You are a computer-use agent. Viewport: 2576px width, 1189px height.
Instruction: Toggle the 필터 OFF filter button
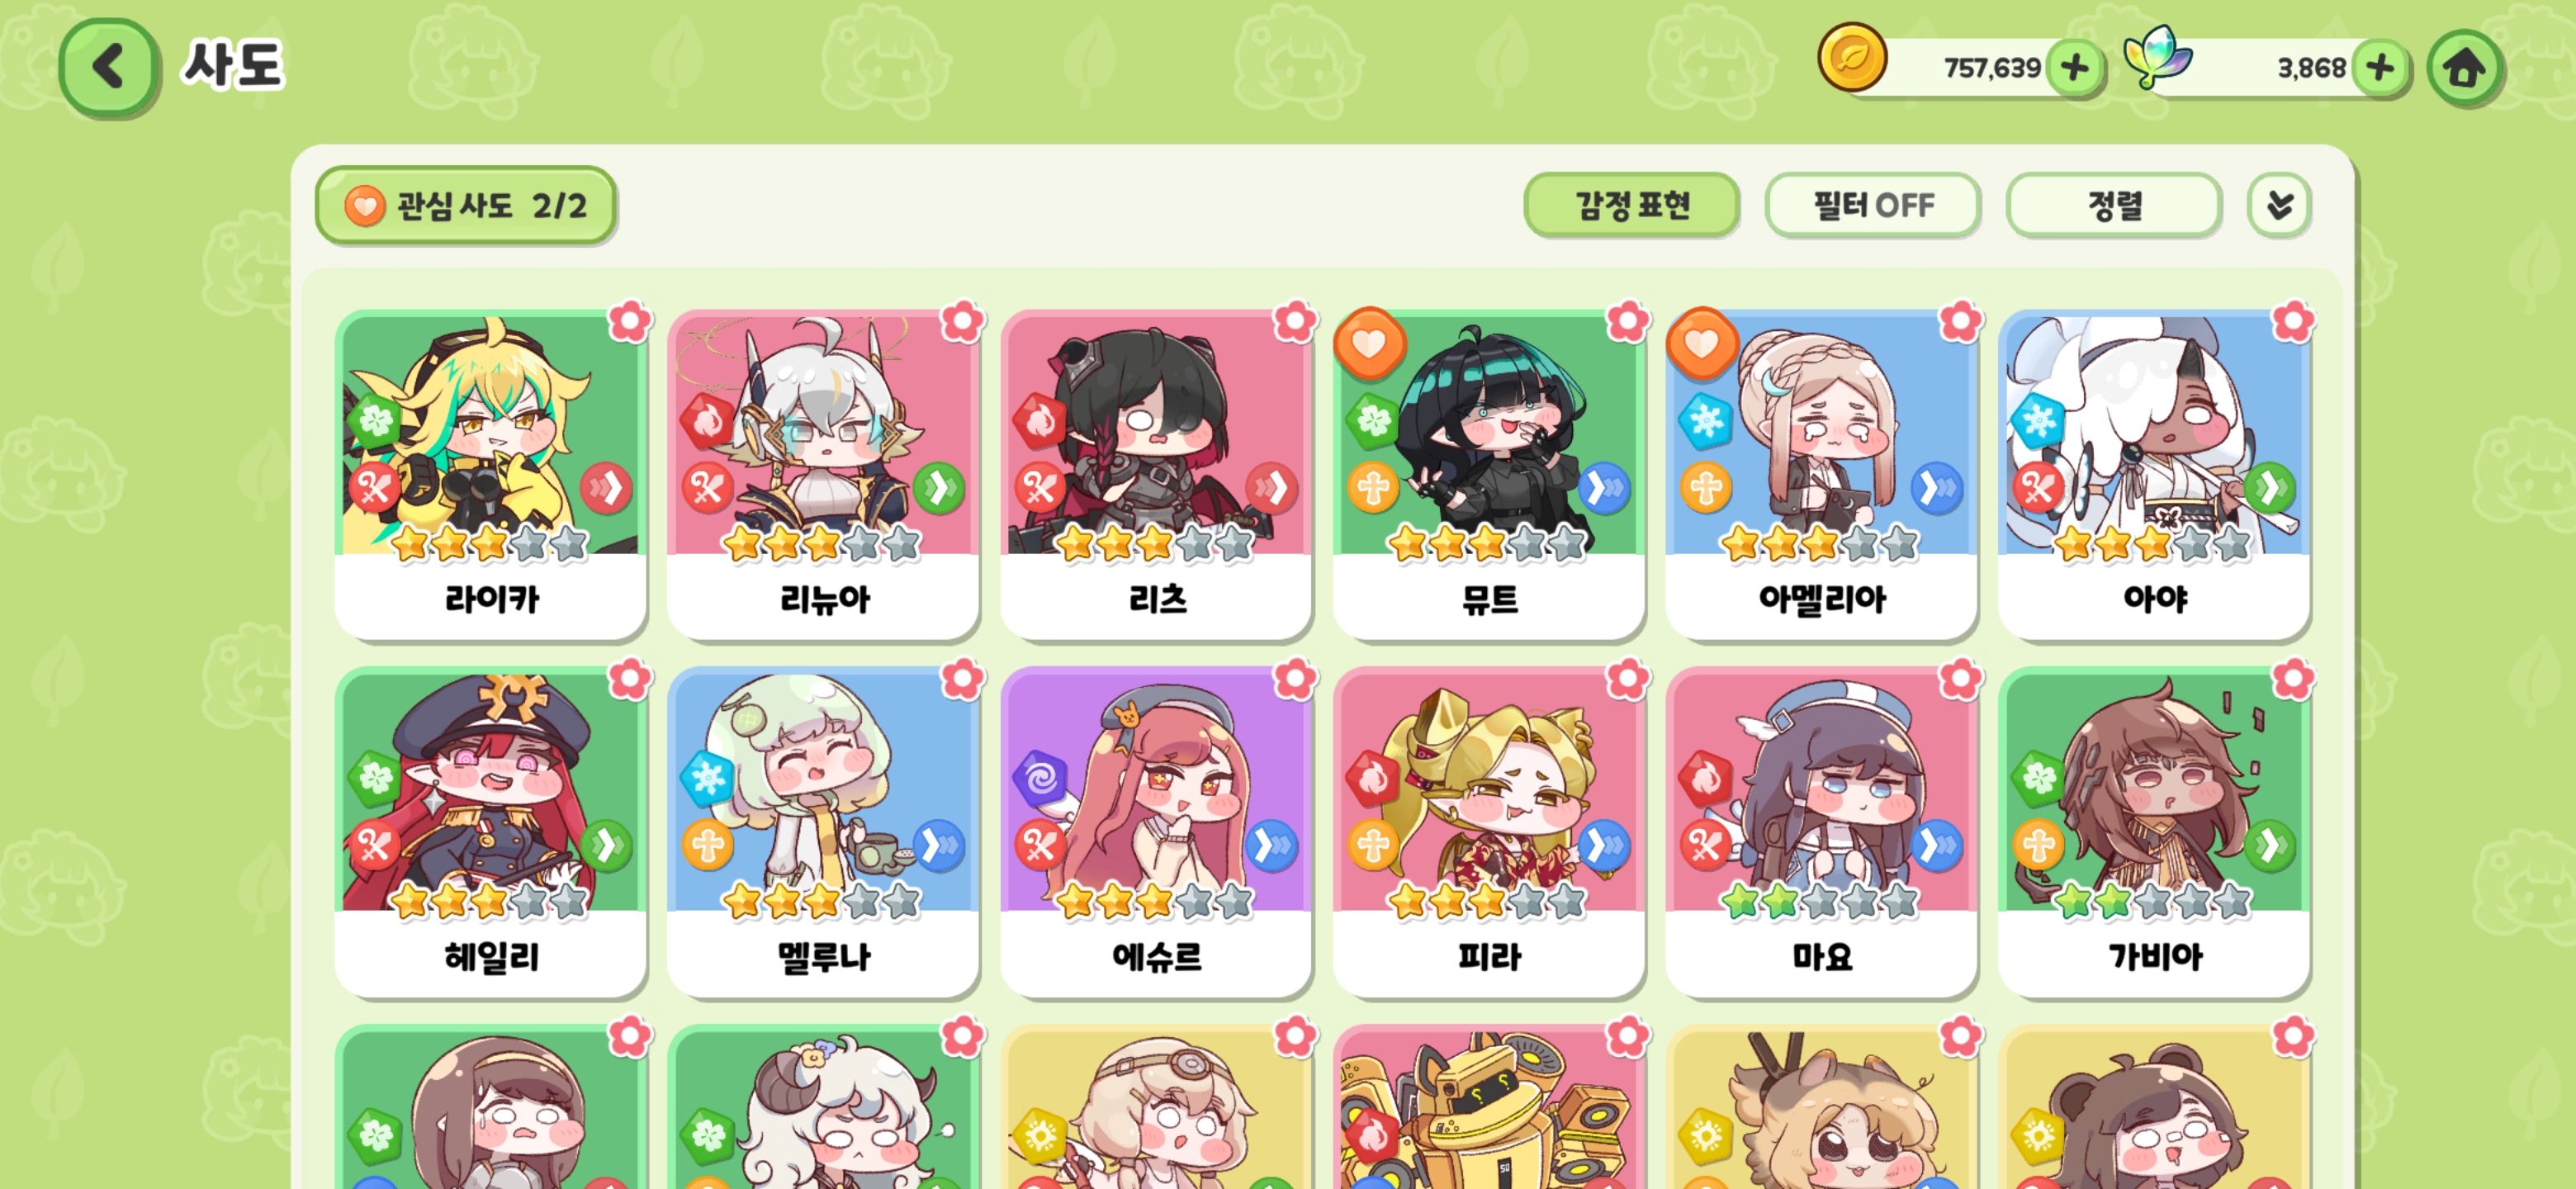pyautogui.click(x=1873, y=205)
